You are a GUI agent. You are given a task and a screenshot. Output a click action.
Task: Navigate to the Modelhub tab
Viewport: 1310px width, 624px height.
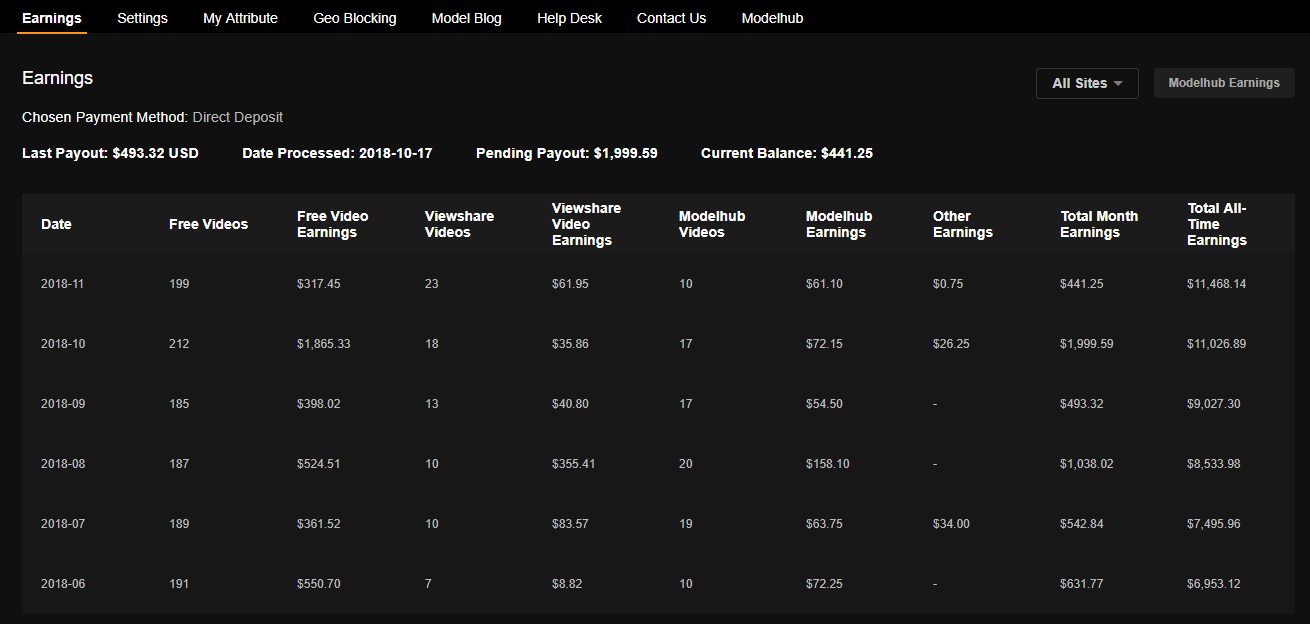pyautogui.click(x=772, y=18)
